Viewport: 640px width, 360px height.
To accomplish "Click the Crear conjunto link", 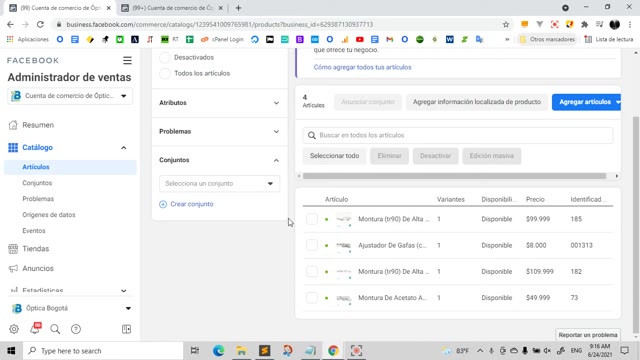I will (x=192, y=204).
